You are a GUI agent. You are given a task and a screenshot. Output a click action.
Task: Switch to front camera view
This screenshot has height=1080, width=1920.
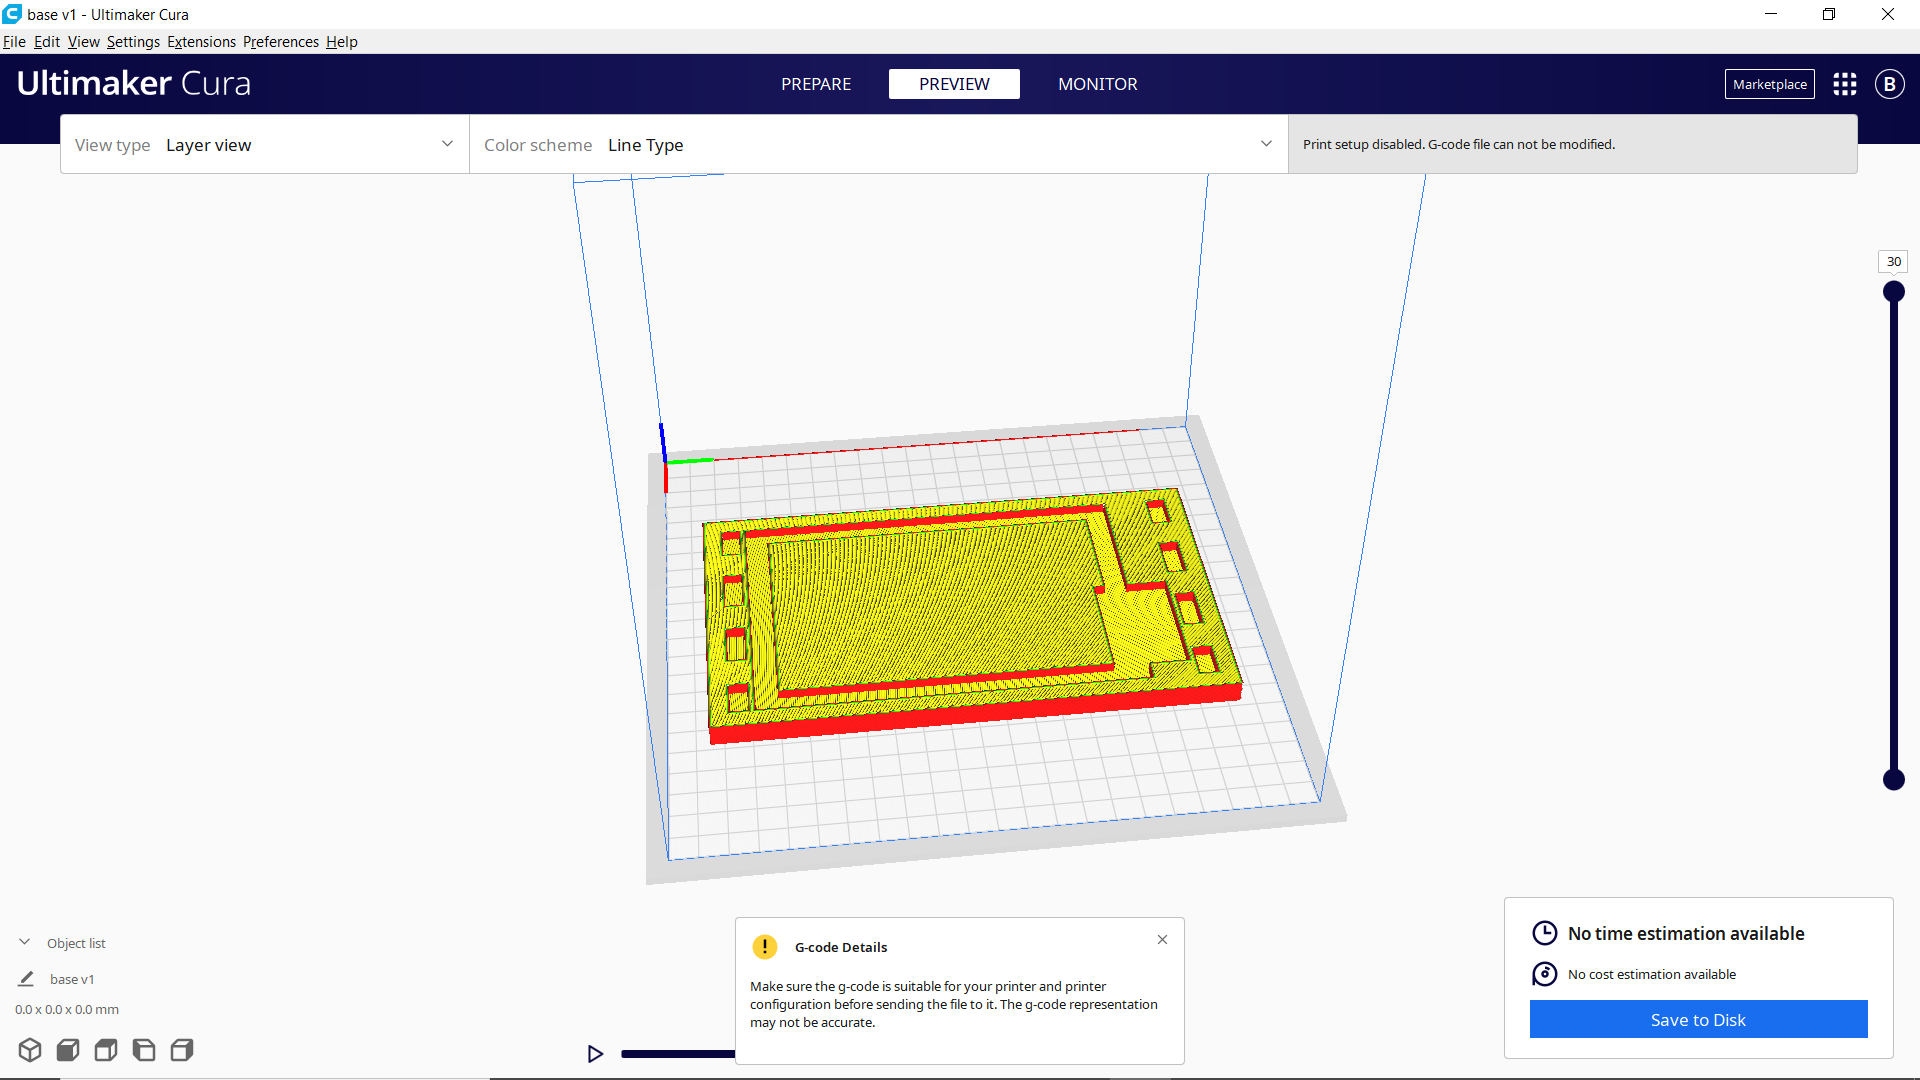pyautogui.click(x=68, y=1050)
